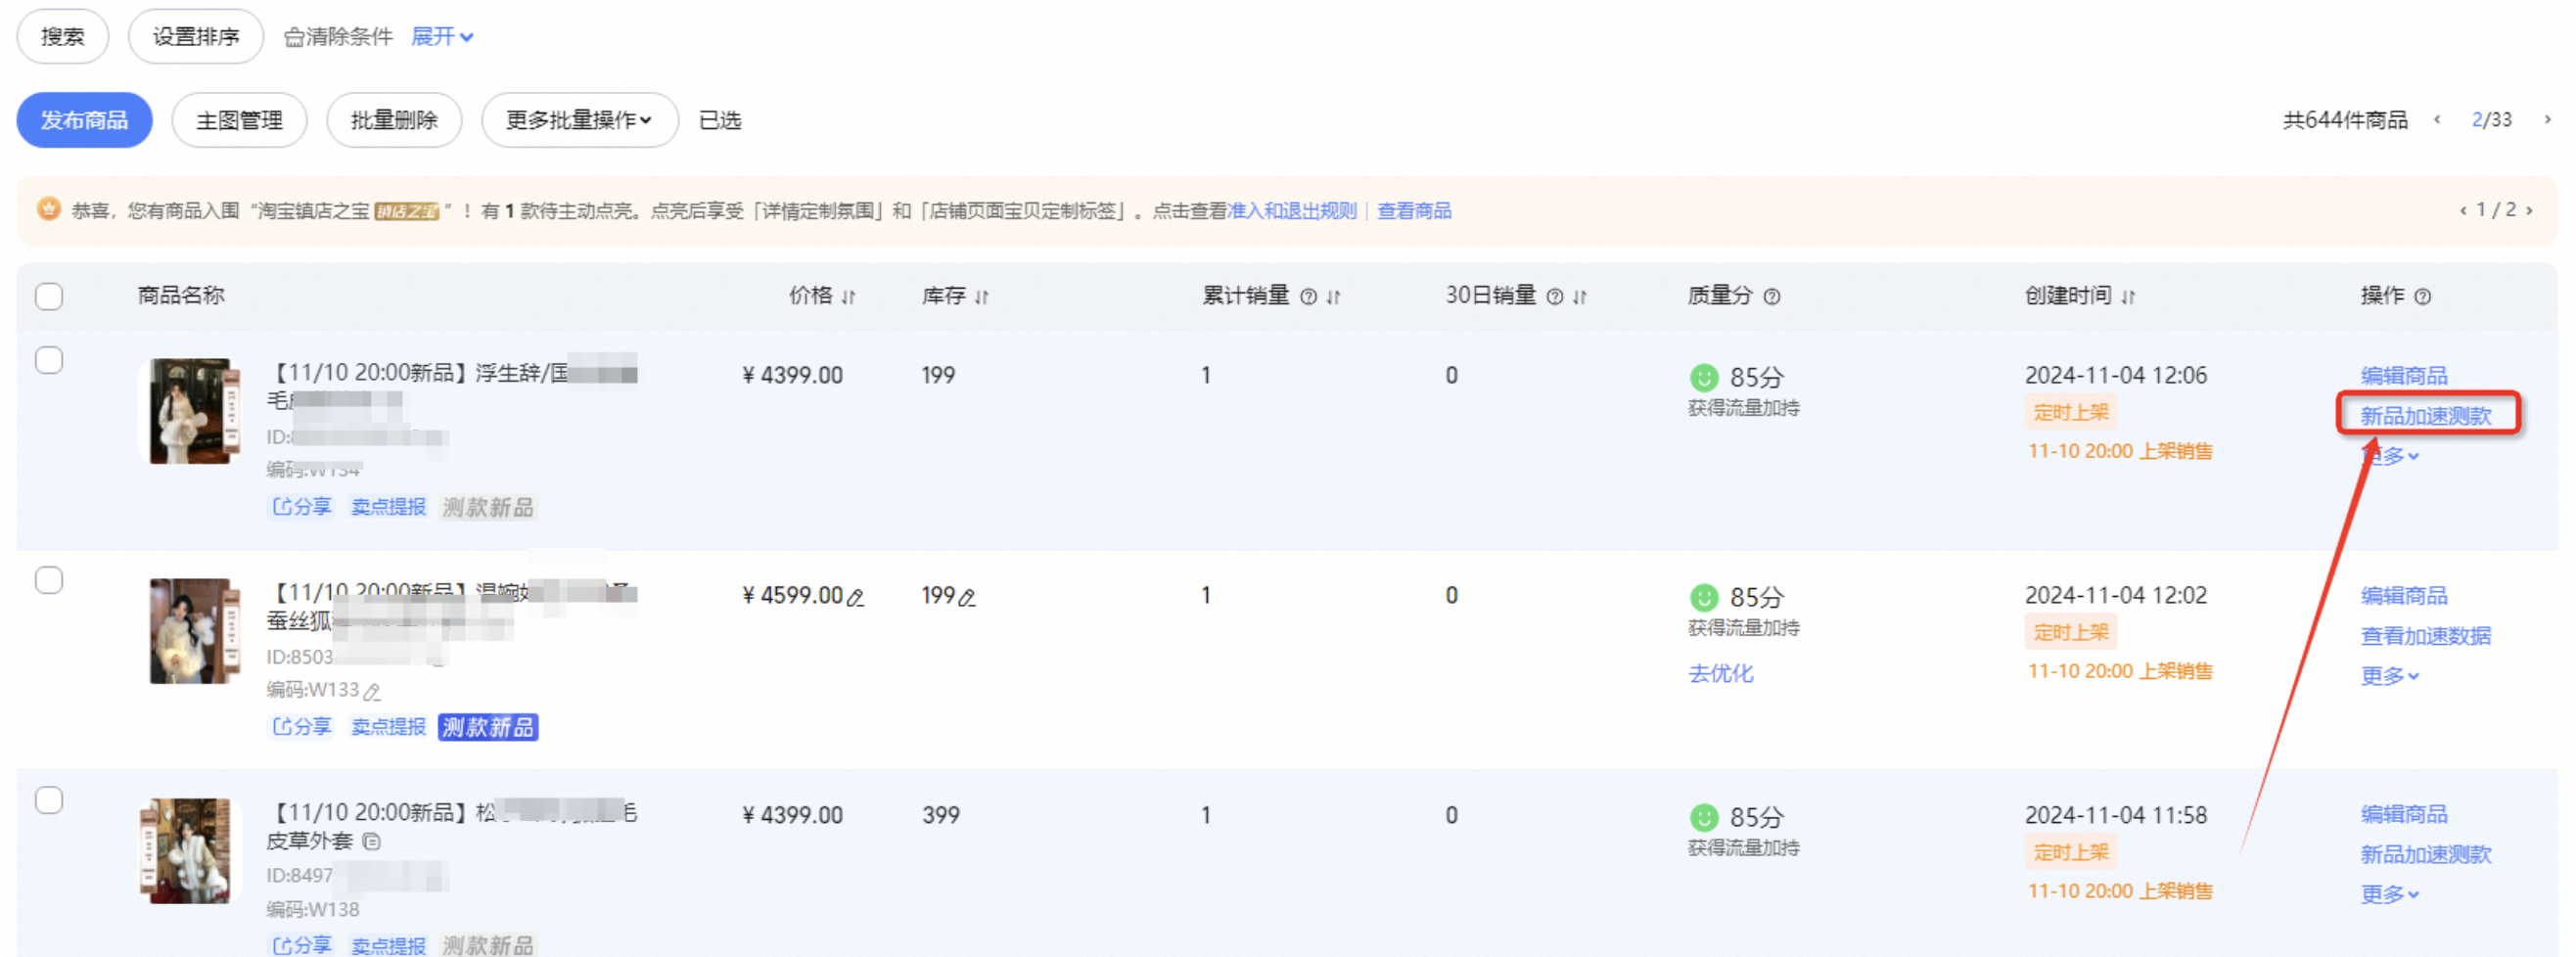Sort by 价格 column
This screenshot has height=957, width=2576.
click(848, 297)
